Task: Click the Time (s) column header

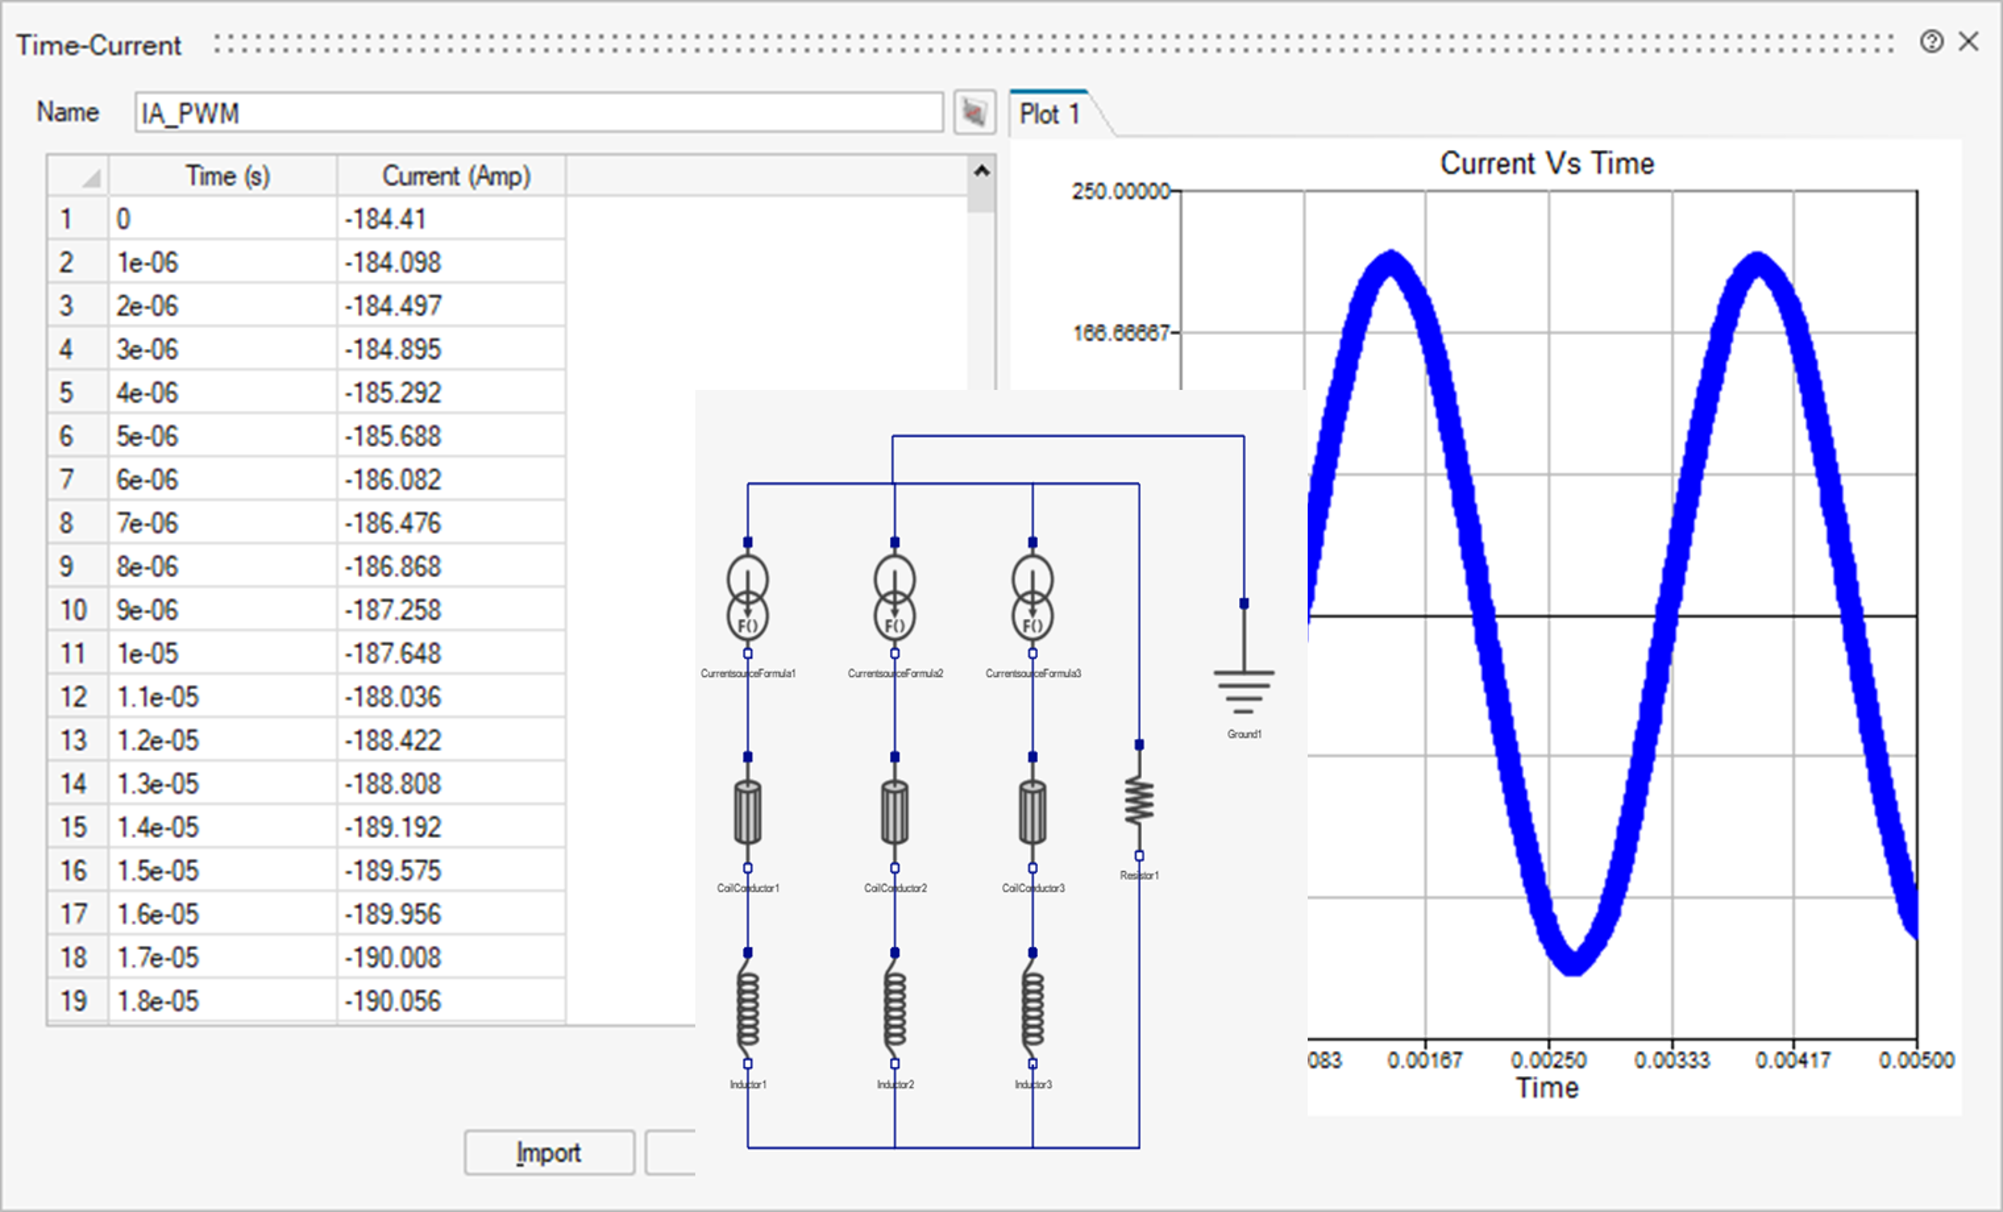Action: [226, 176]
